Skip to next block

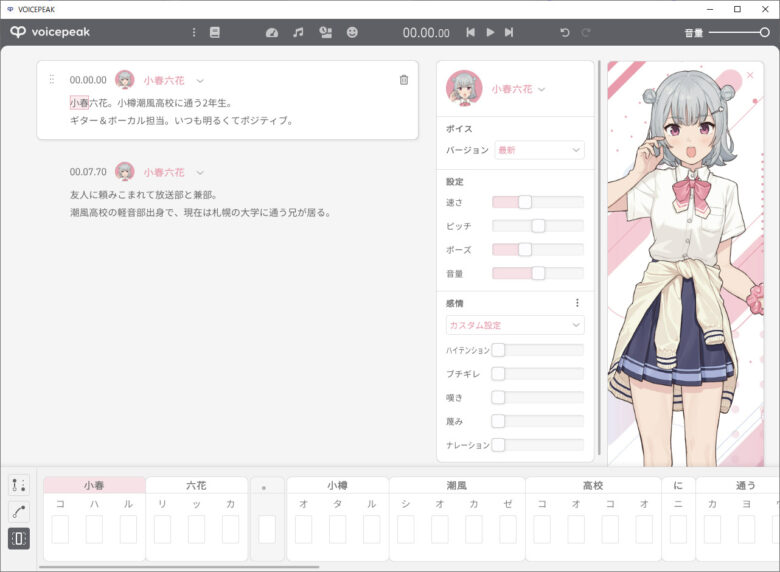coord(509,32)
